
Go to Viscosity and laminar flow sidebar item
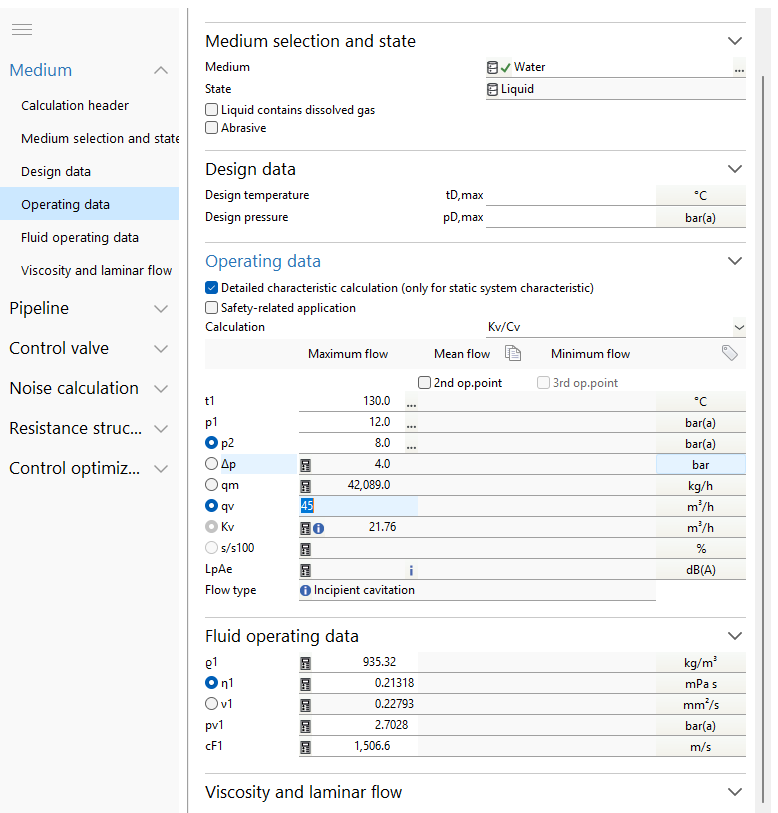(x=96, y=271)
